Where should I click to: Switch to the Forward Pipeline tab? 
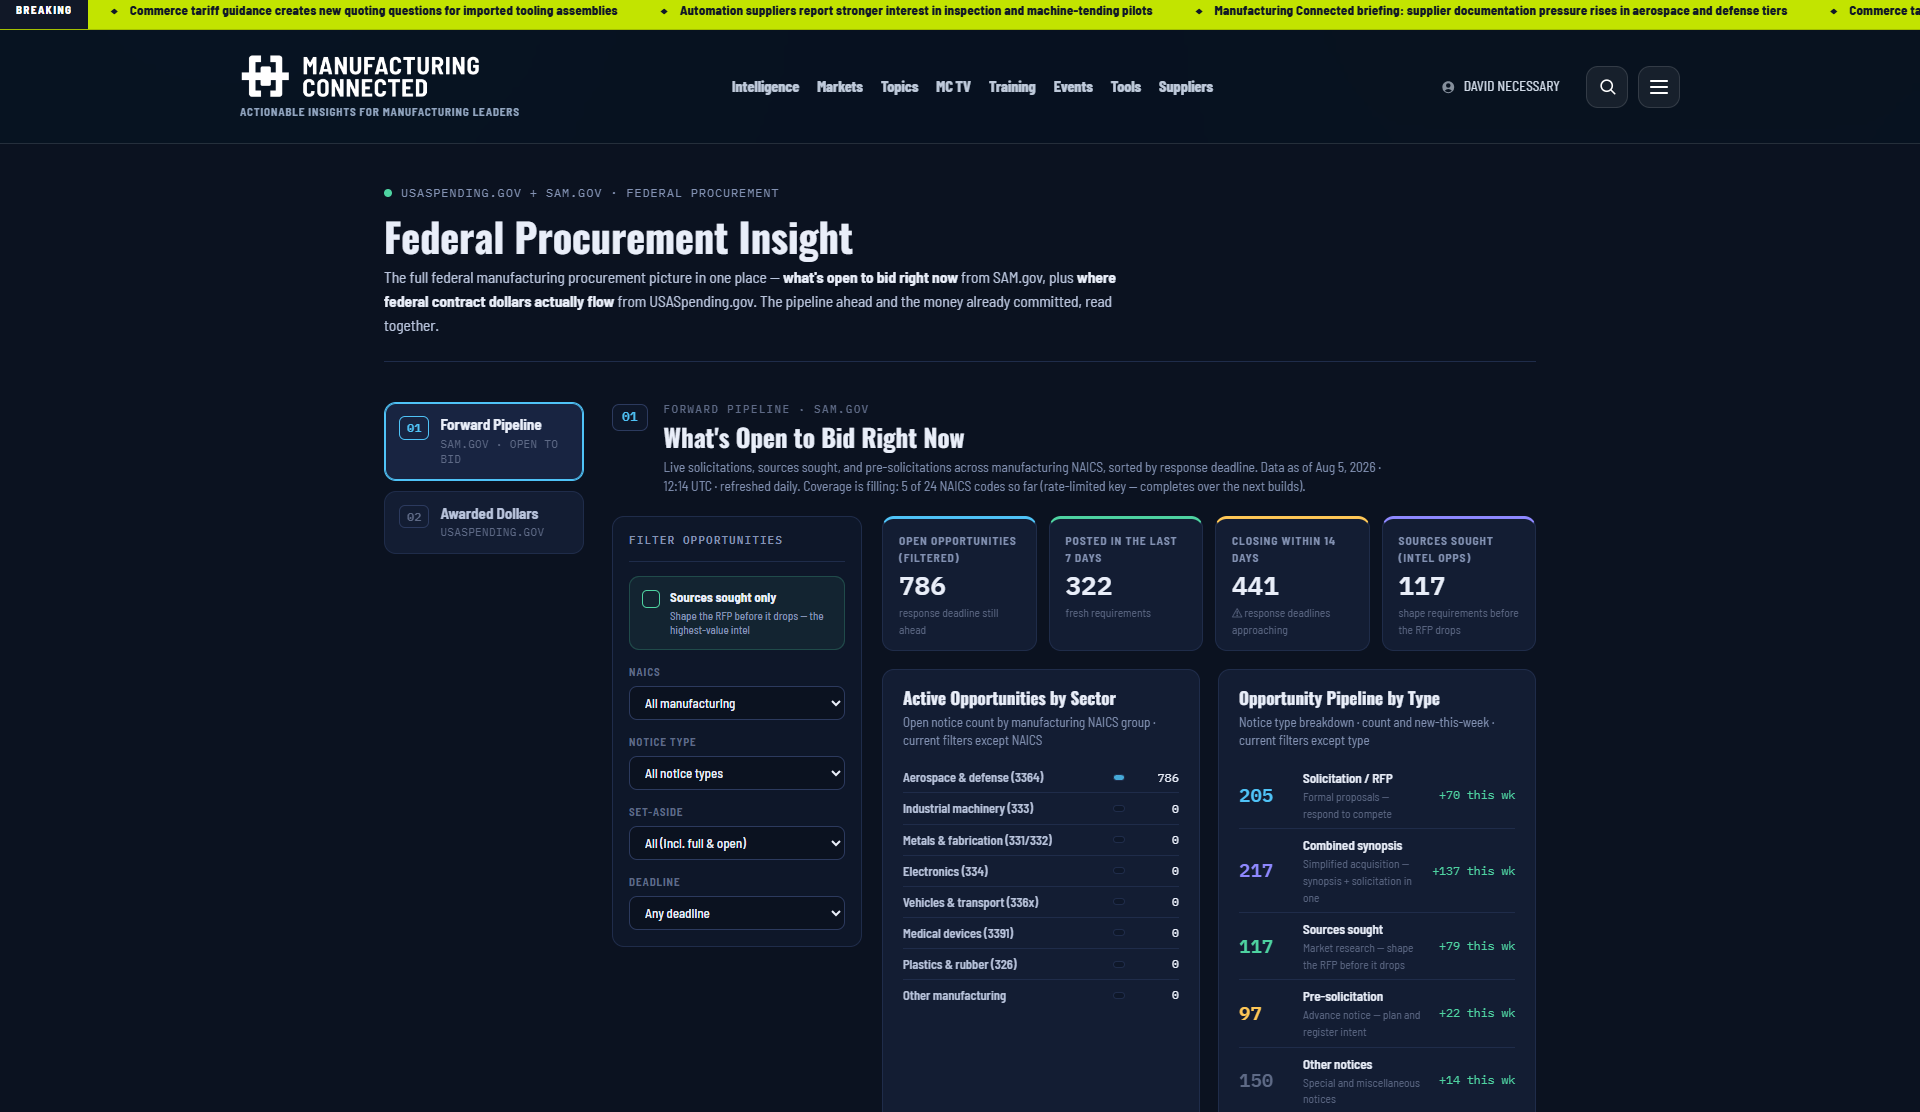484,441
